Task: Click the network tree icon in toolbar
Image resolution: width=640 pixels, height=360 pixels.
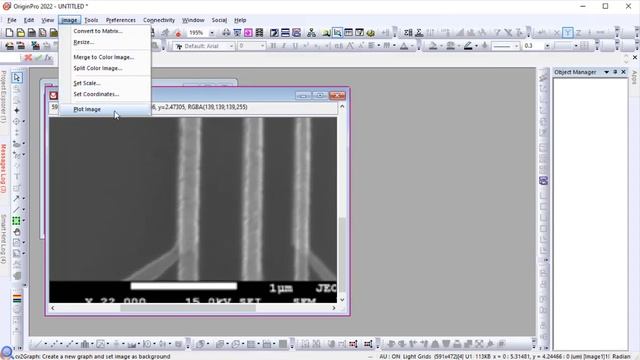Action: click(x=311, y=33)
